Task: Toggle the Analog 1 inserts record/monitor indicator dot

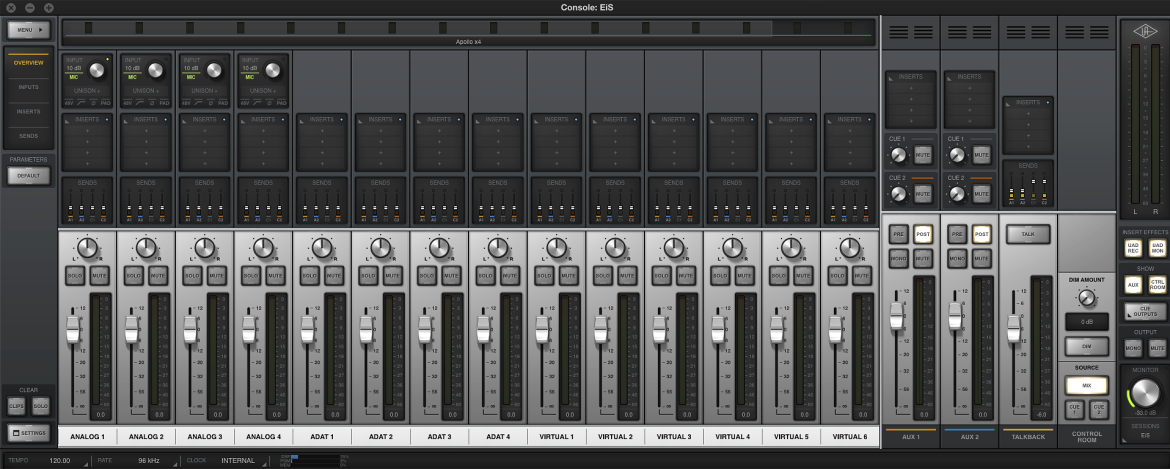Action: click(x=107, y=119)
